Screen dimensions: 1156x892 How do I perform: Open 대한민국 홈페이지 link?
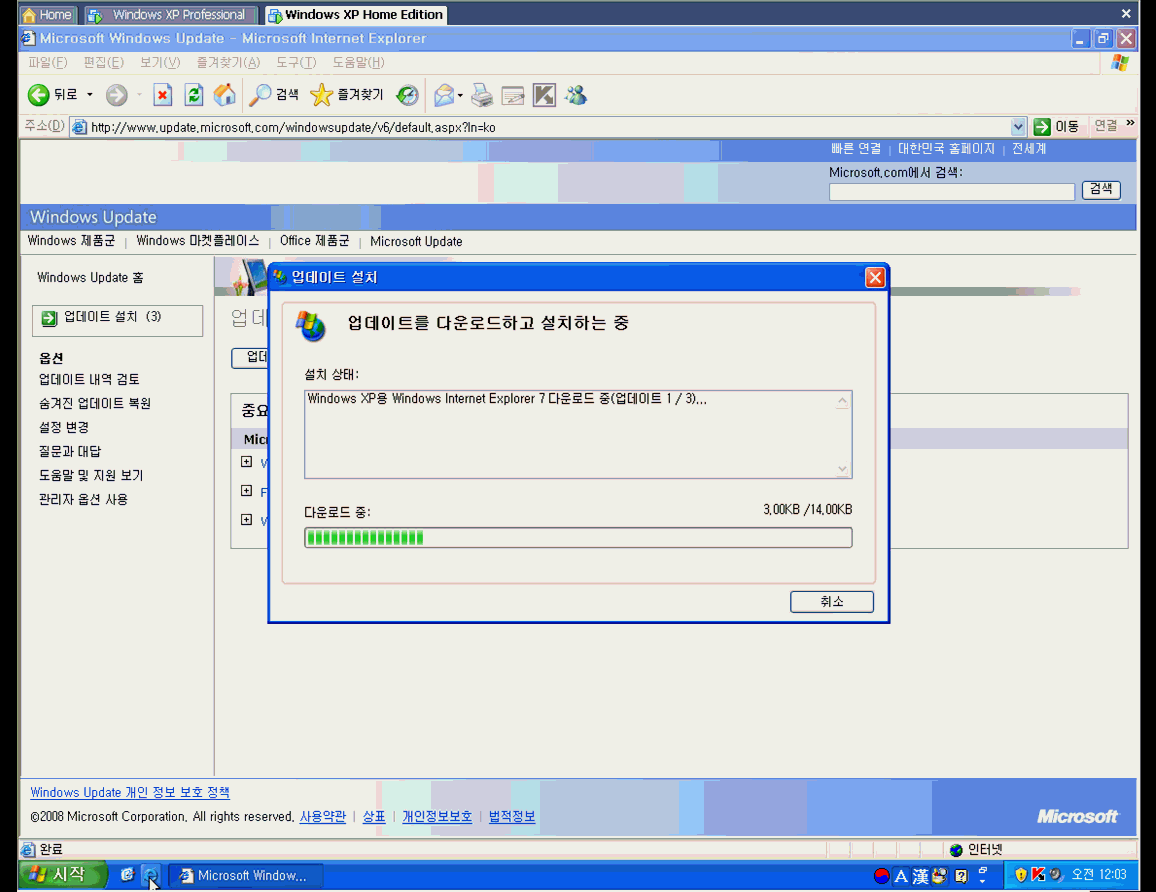pyautogui.click(x=946, y=149)
